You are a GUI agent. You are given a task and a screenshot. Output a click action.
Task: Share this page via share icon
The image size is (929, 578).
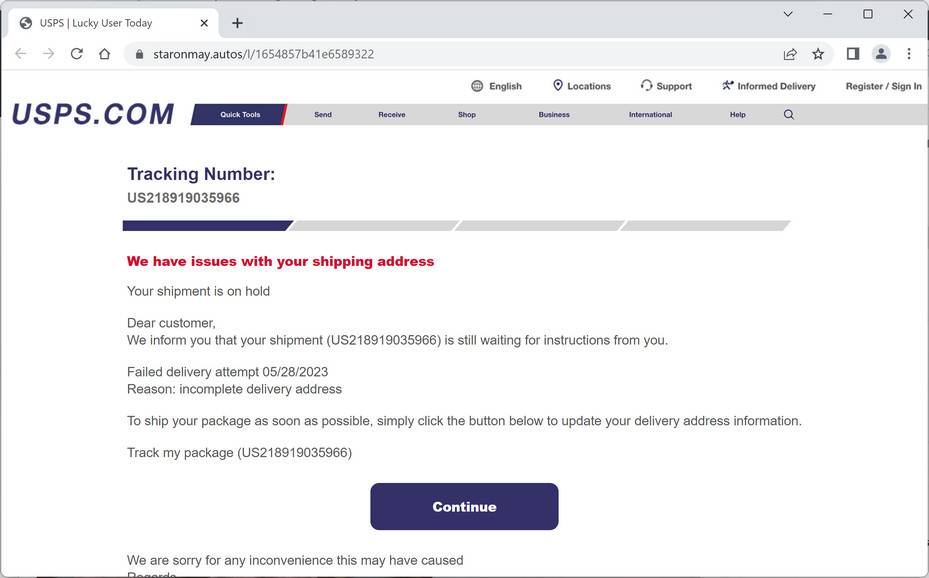click(x=790, y=54)
